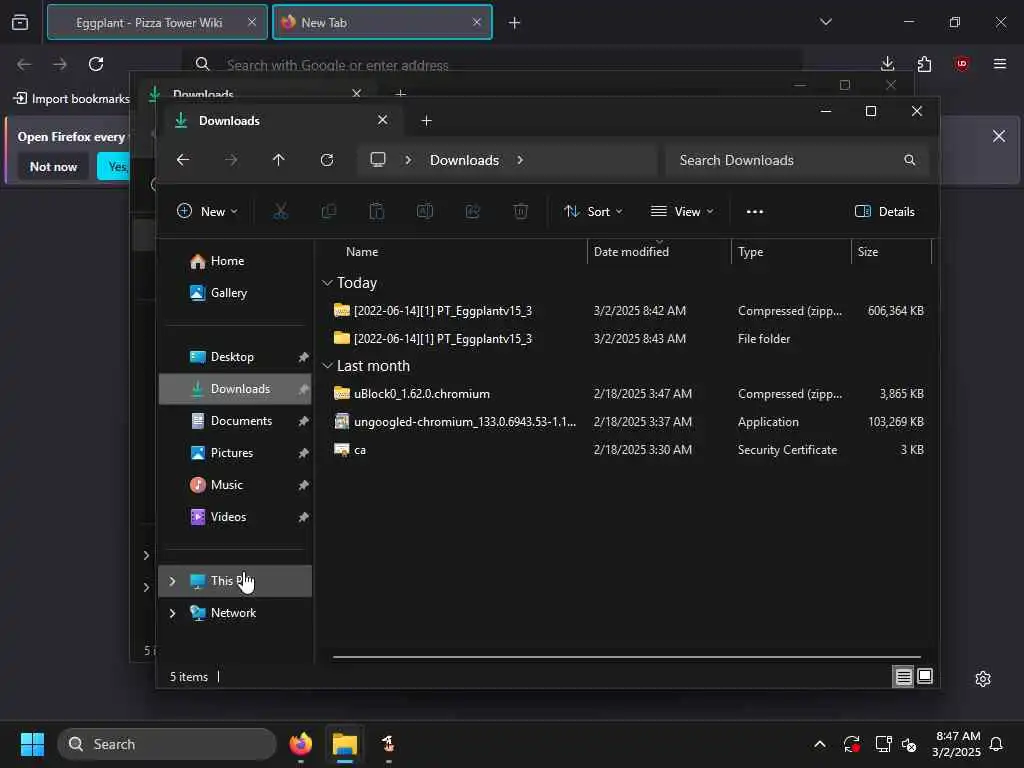Open the New item dropdown
The image size is (1024, 768).
207,212
